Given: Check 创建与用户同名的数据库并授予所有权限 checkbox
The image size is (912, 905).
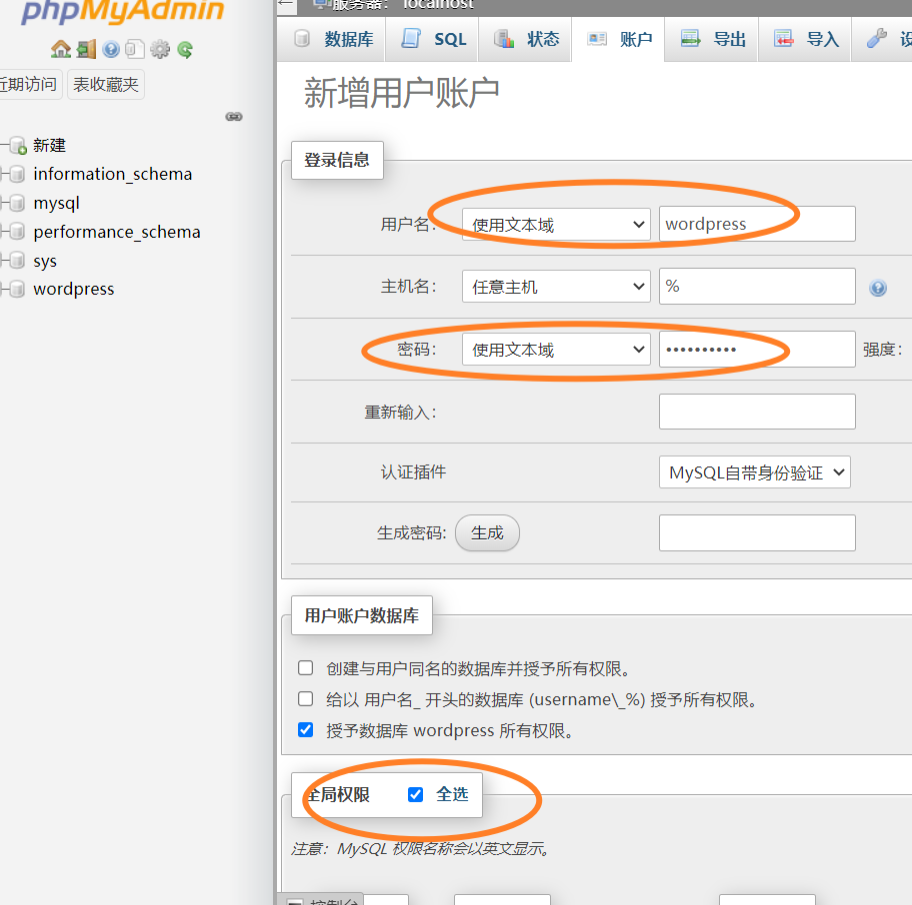Looking at the screenshot, I should (305, 668).
